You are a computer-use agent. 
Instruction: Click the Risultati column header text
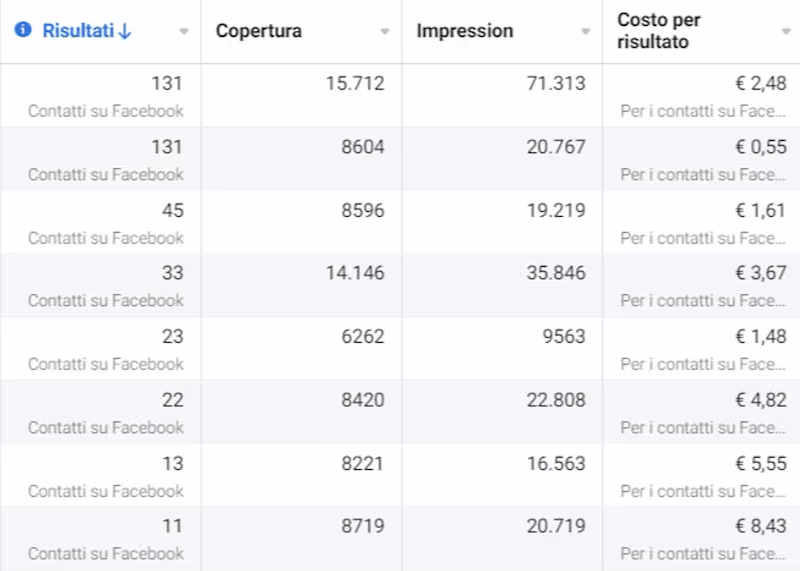click(x=78, y=31)
